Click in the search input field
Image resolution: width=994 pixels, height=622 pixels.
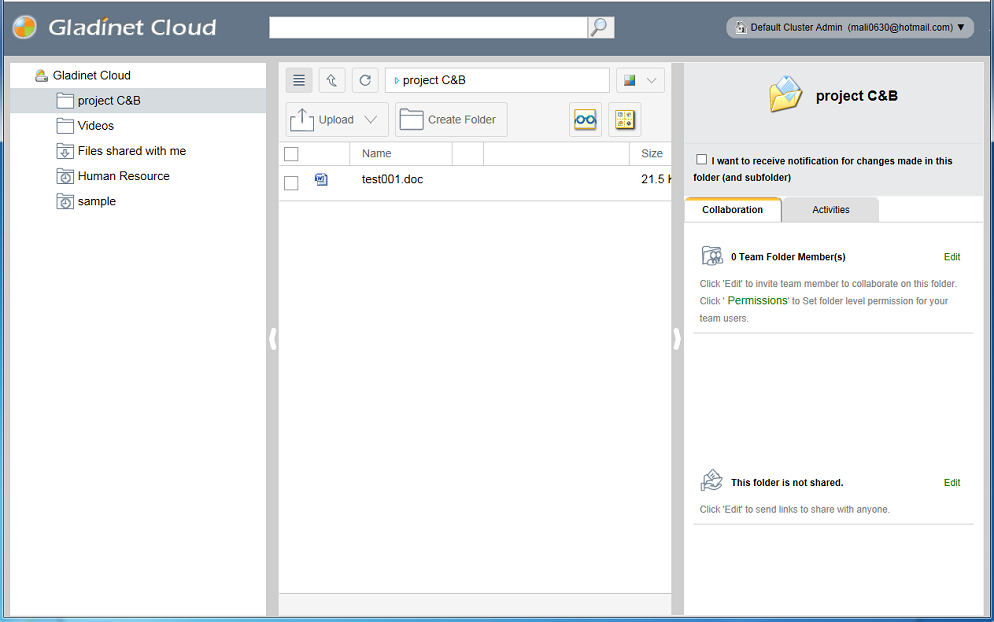(429, 27)
